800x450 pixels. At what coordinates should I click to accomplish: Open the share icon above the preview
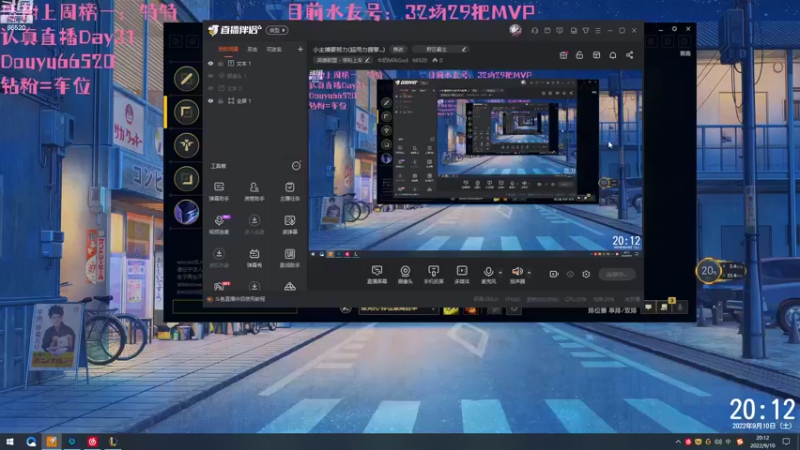tap(630, 55)
